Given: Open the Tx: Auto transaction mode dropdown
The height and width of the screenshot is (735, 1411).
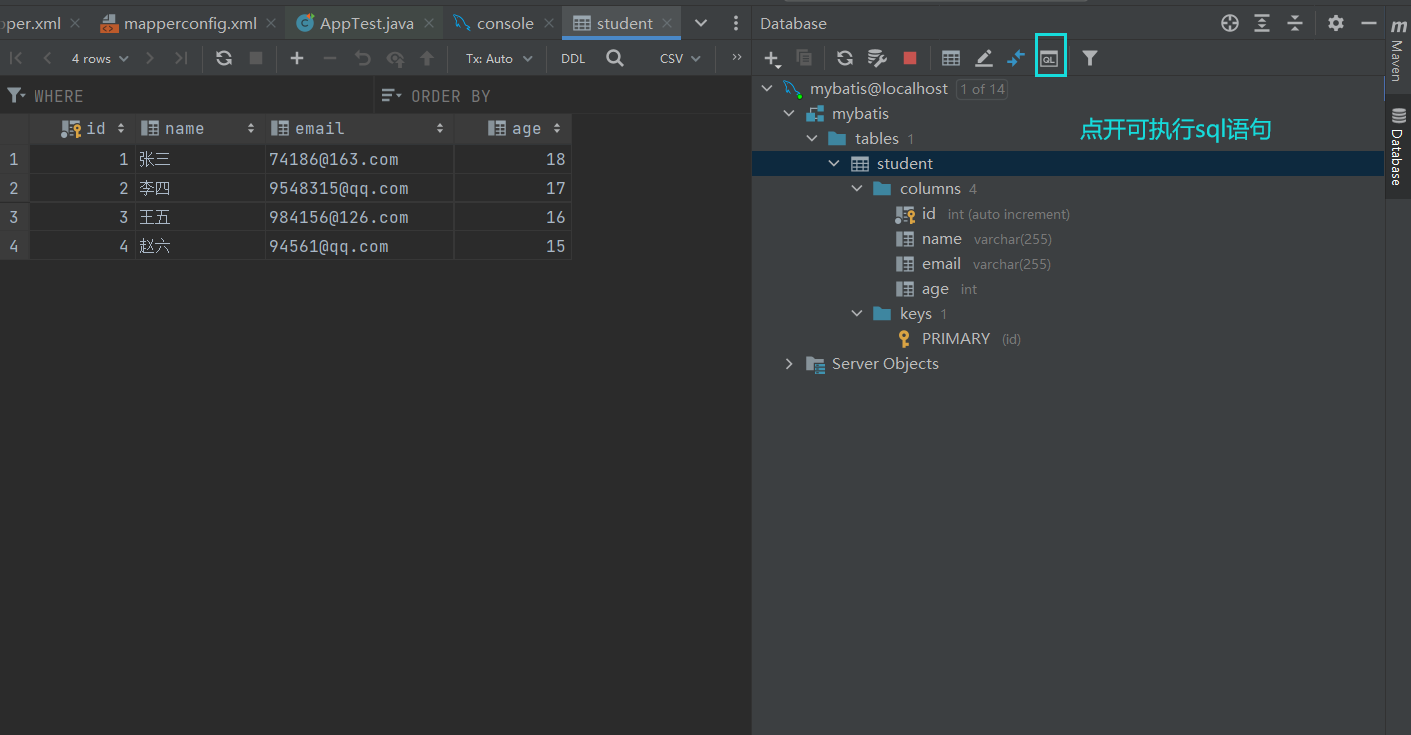Looking at the screenshot, I should pyautogui.click(x=499, y=58).
